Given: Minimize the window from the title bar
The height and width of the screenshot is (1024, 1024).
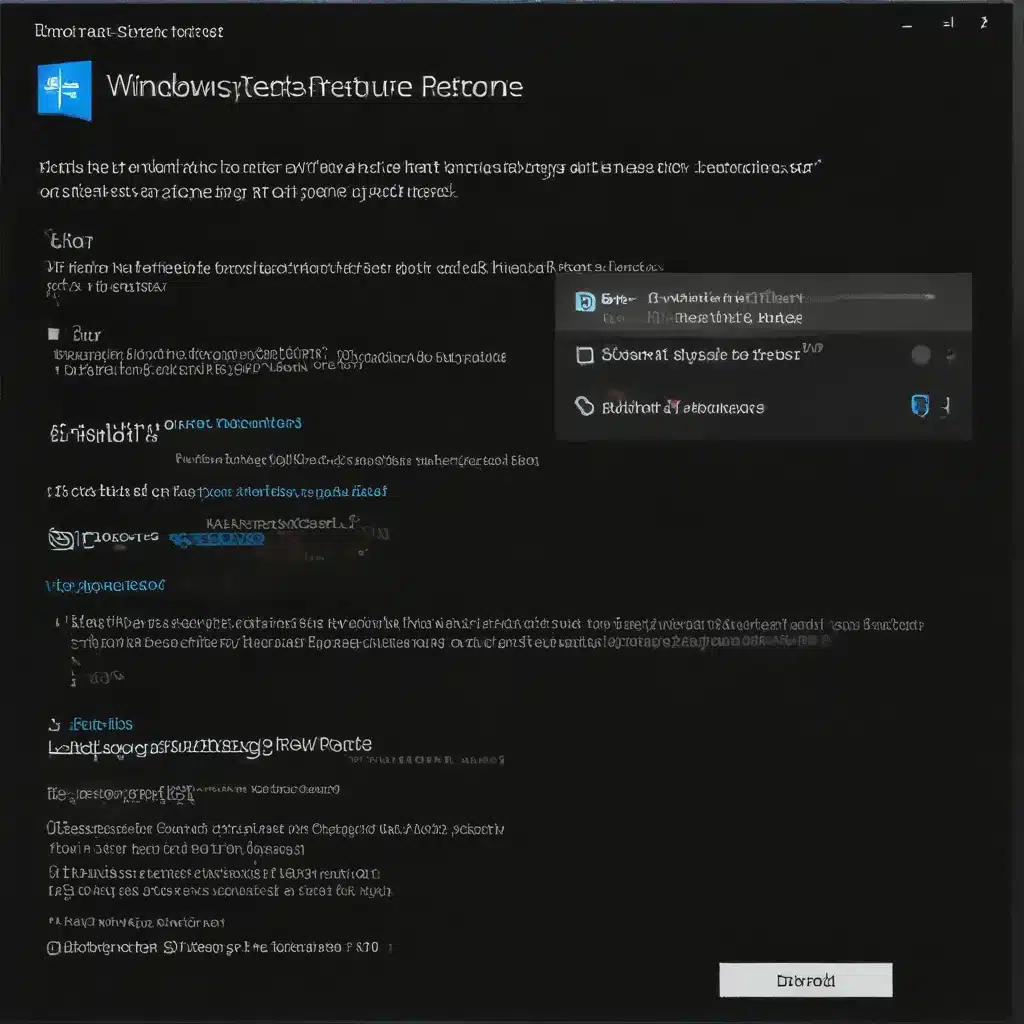Looking at the screenshot, I should tap(906, 25).
